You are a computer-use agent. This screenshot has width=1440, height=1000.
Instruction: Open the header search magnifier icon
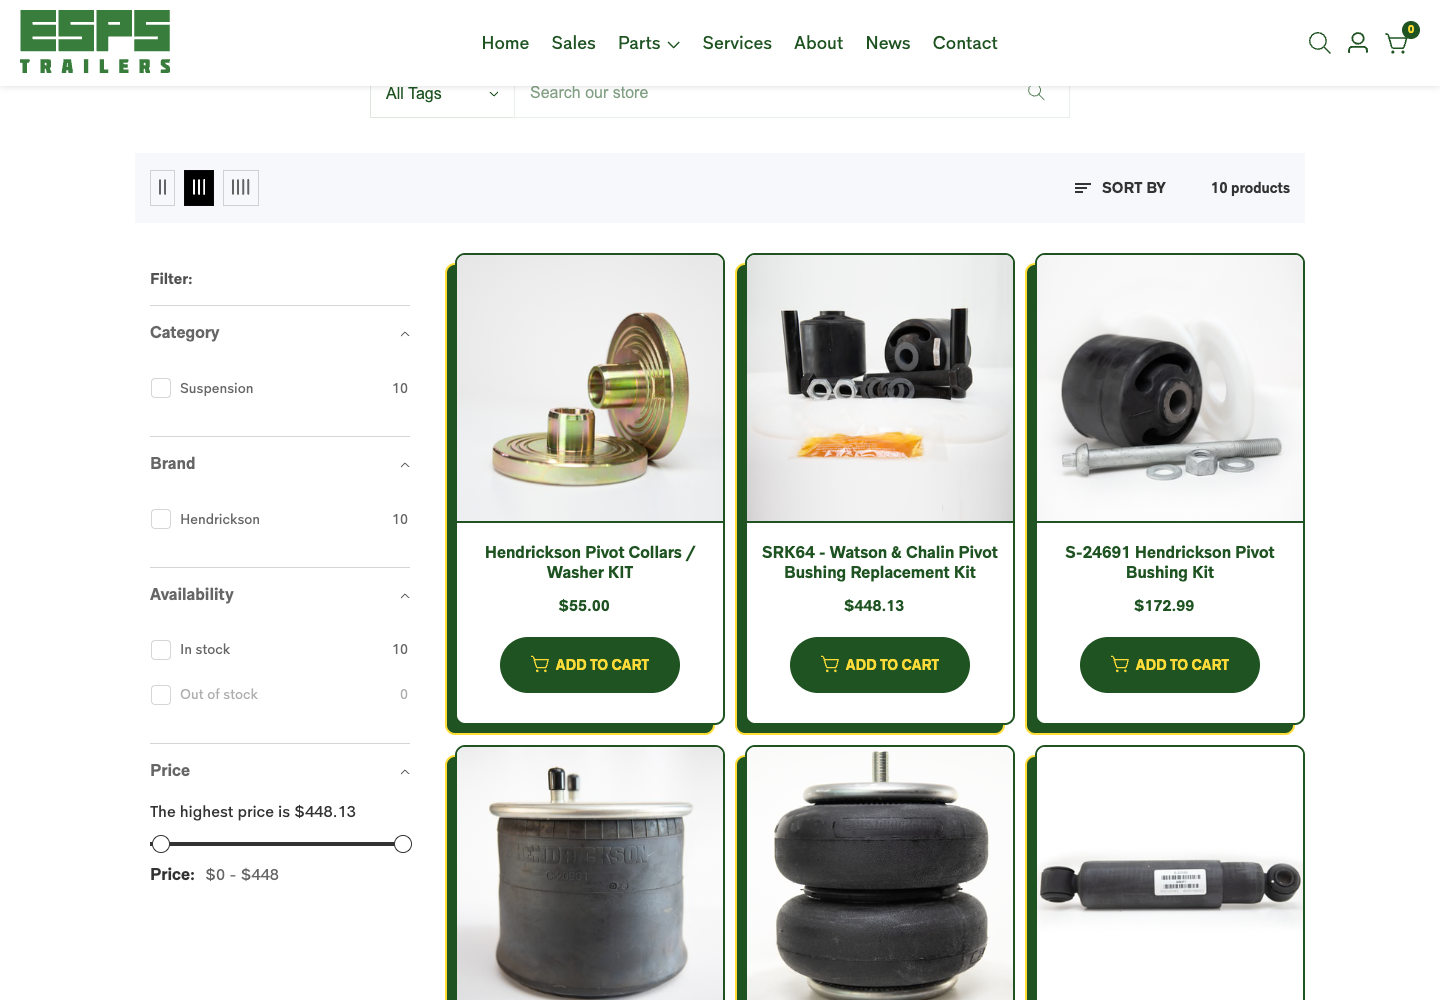pos(1319,43)
